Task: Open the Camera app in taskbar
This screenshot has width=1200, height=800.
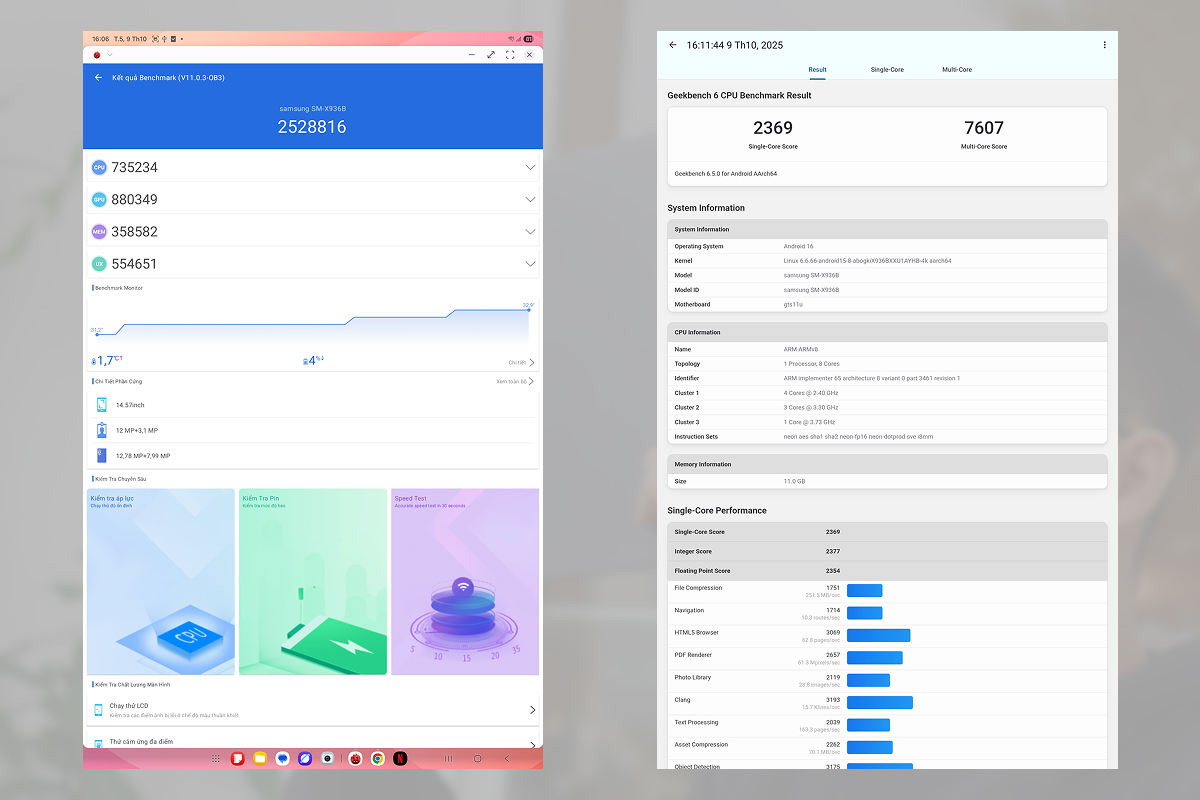Action: (328, 759)
